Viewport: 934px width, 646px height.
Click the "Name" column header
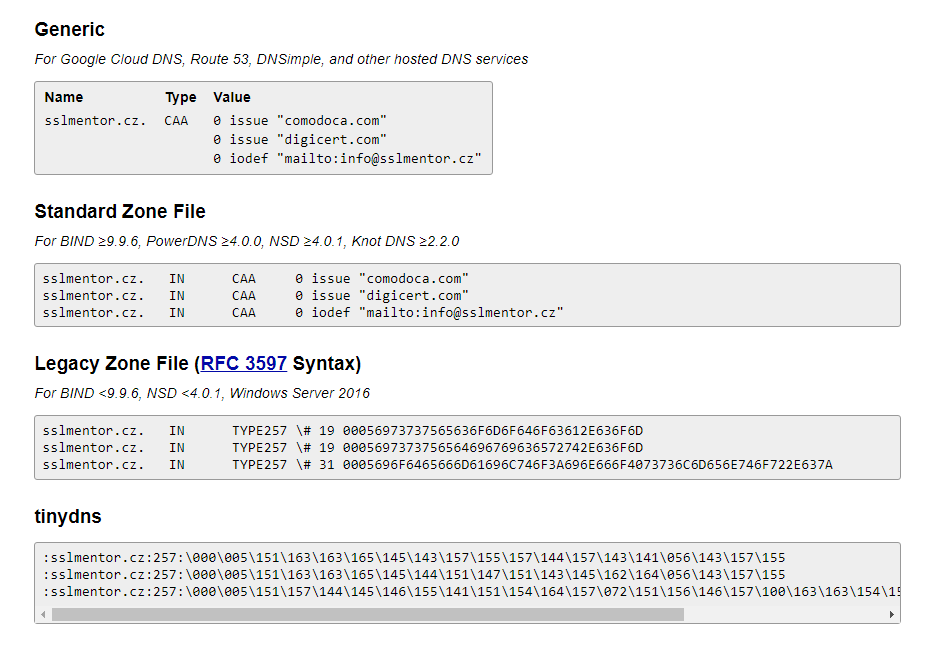pos(64,97)
